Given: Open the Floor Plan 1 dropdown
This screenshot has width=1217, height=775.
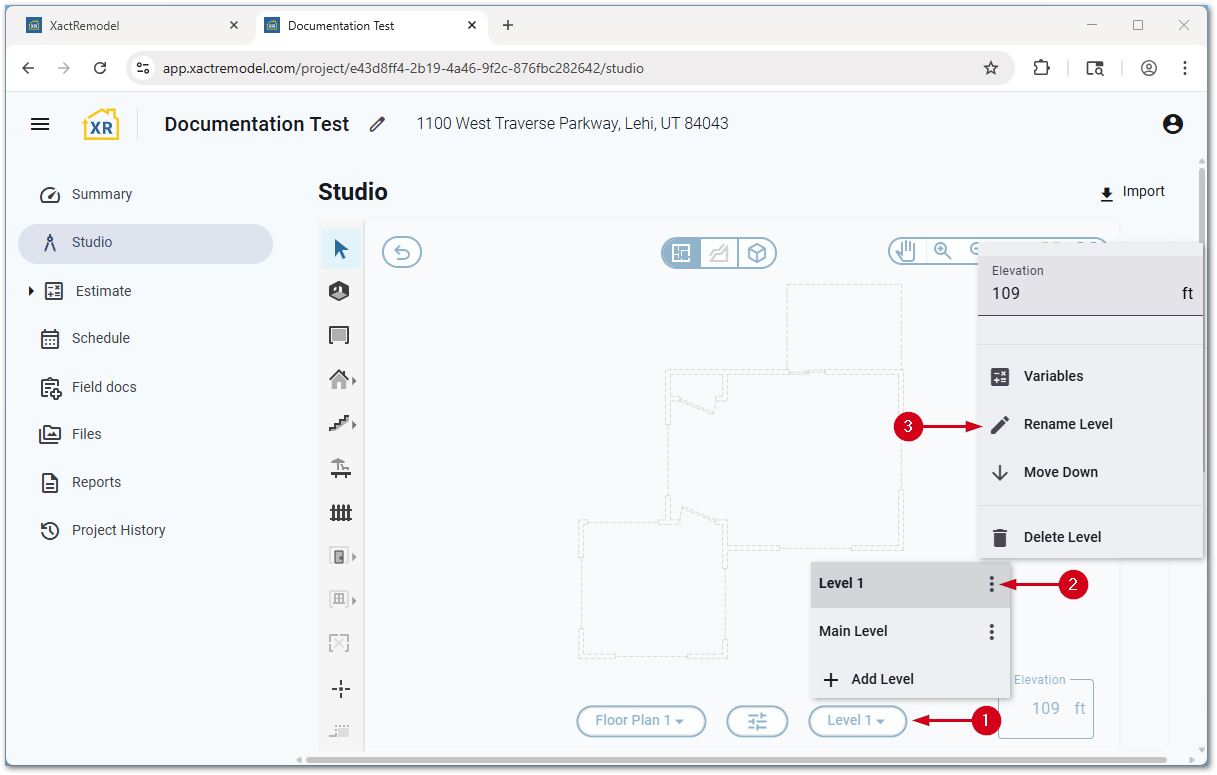Looking at the screenshot, I should click(x=640, y=721).
